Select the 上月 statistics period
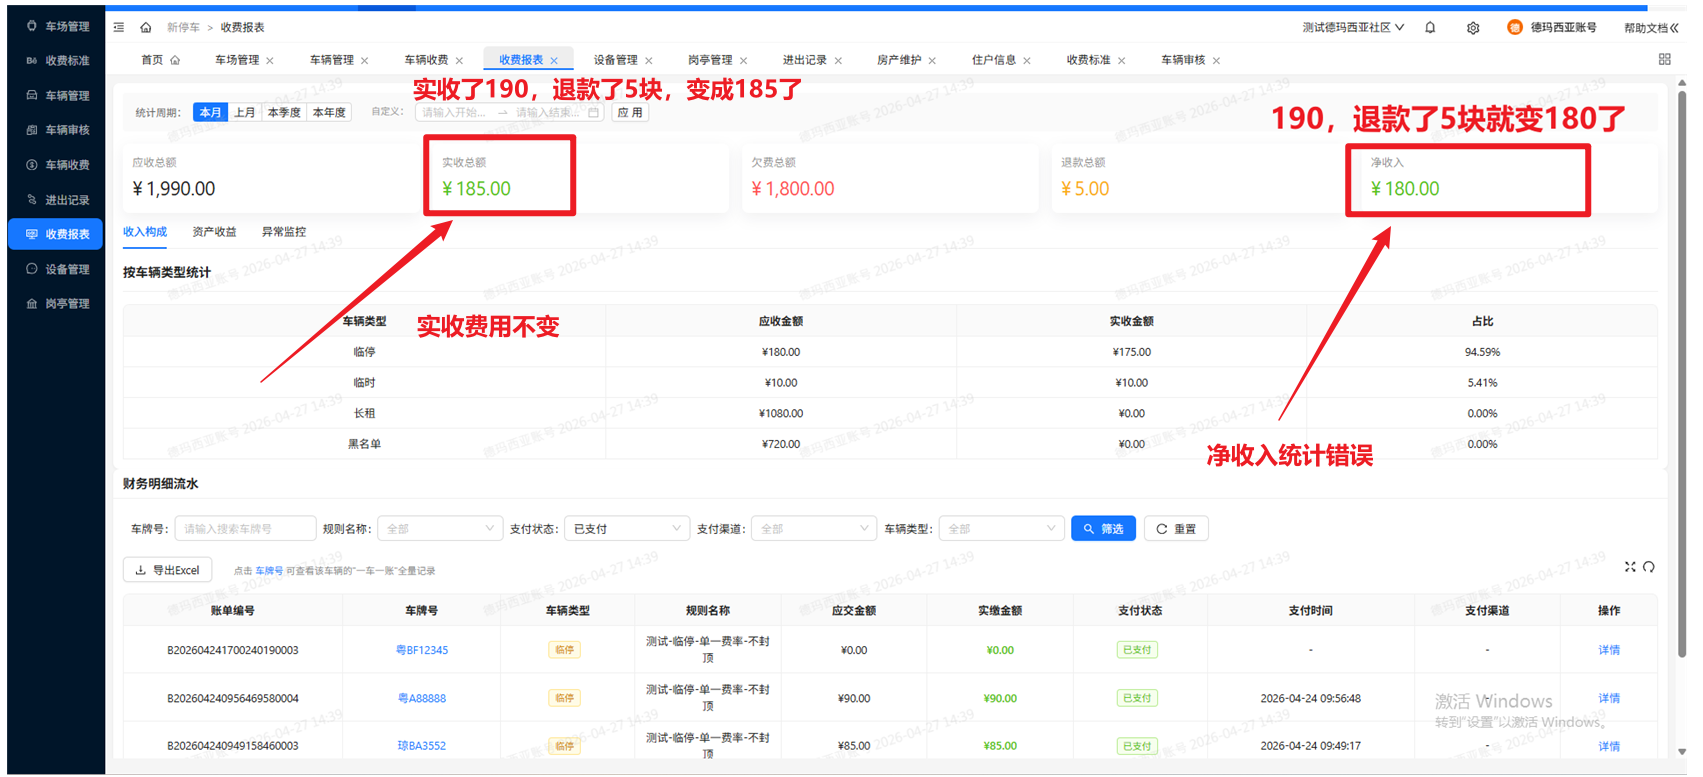1703x777 pixels. point(245,113)
